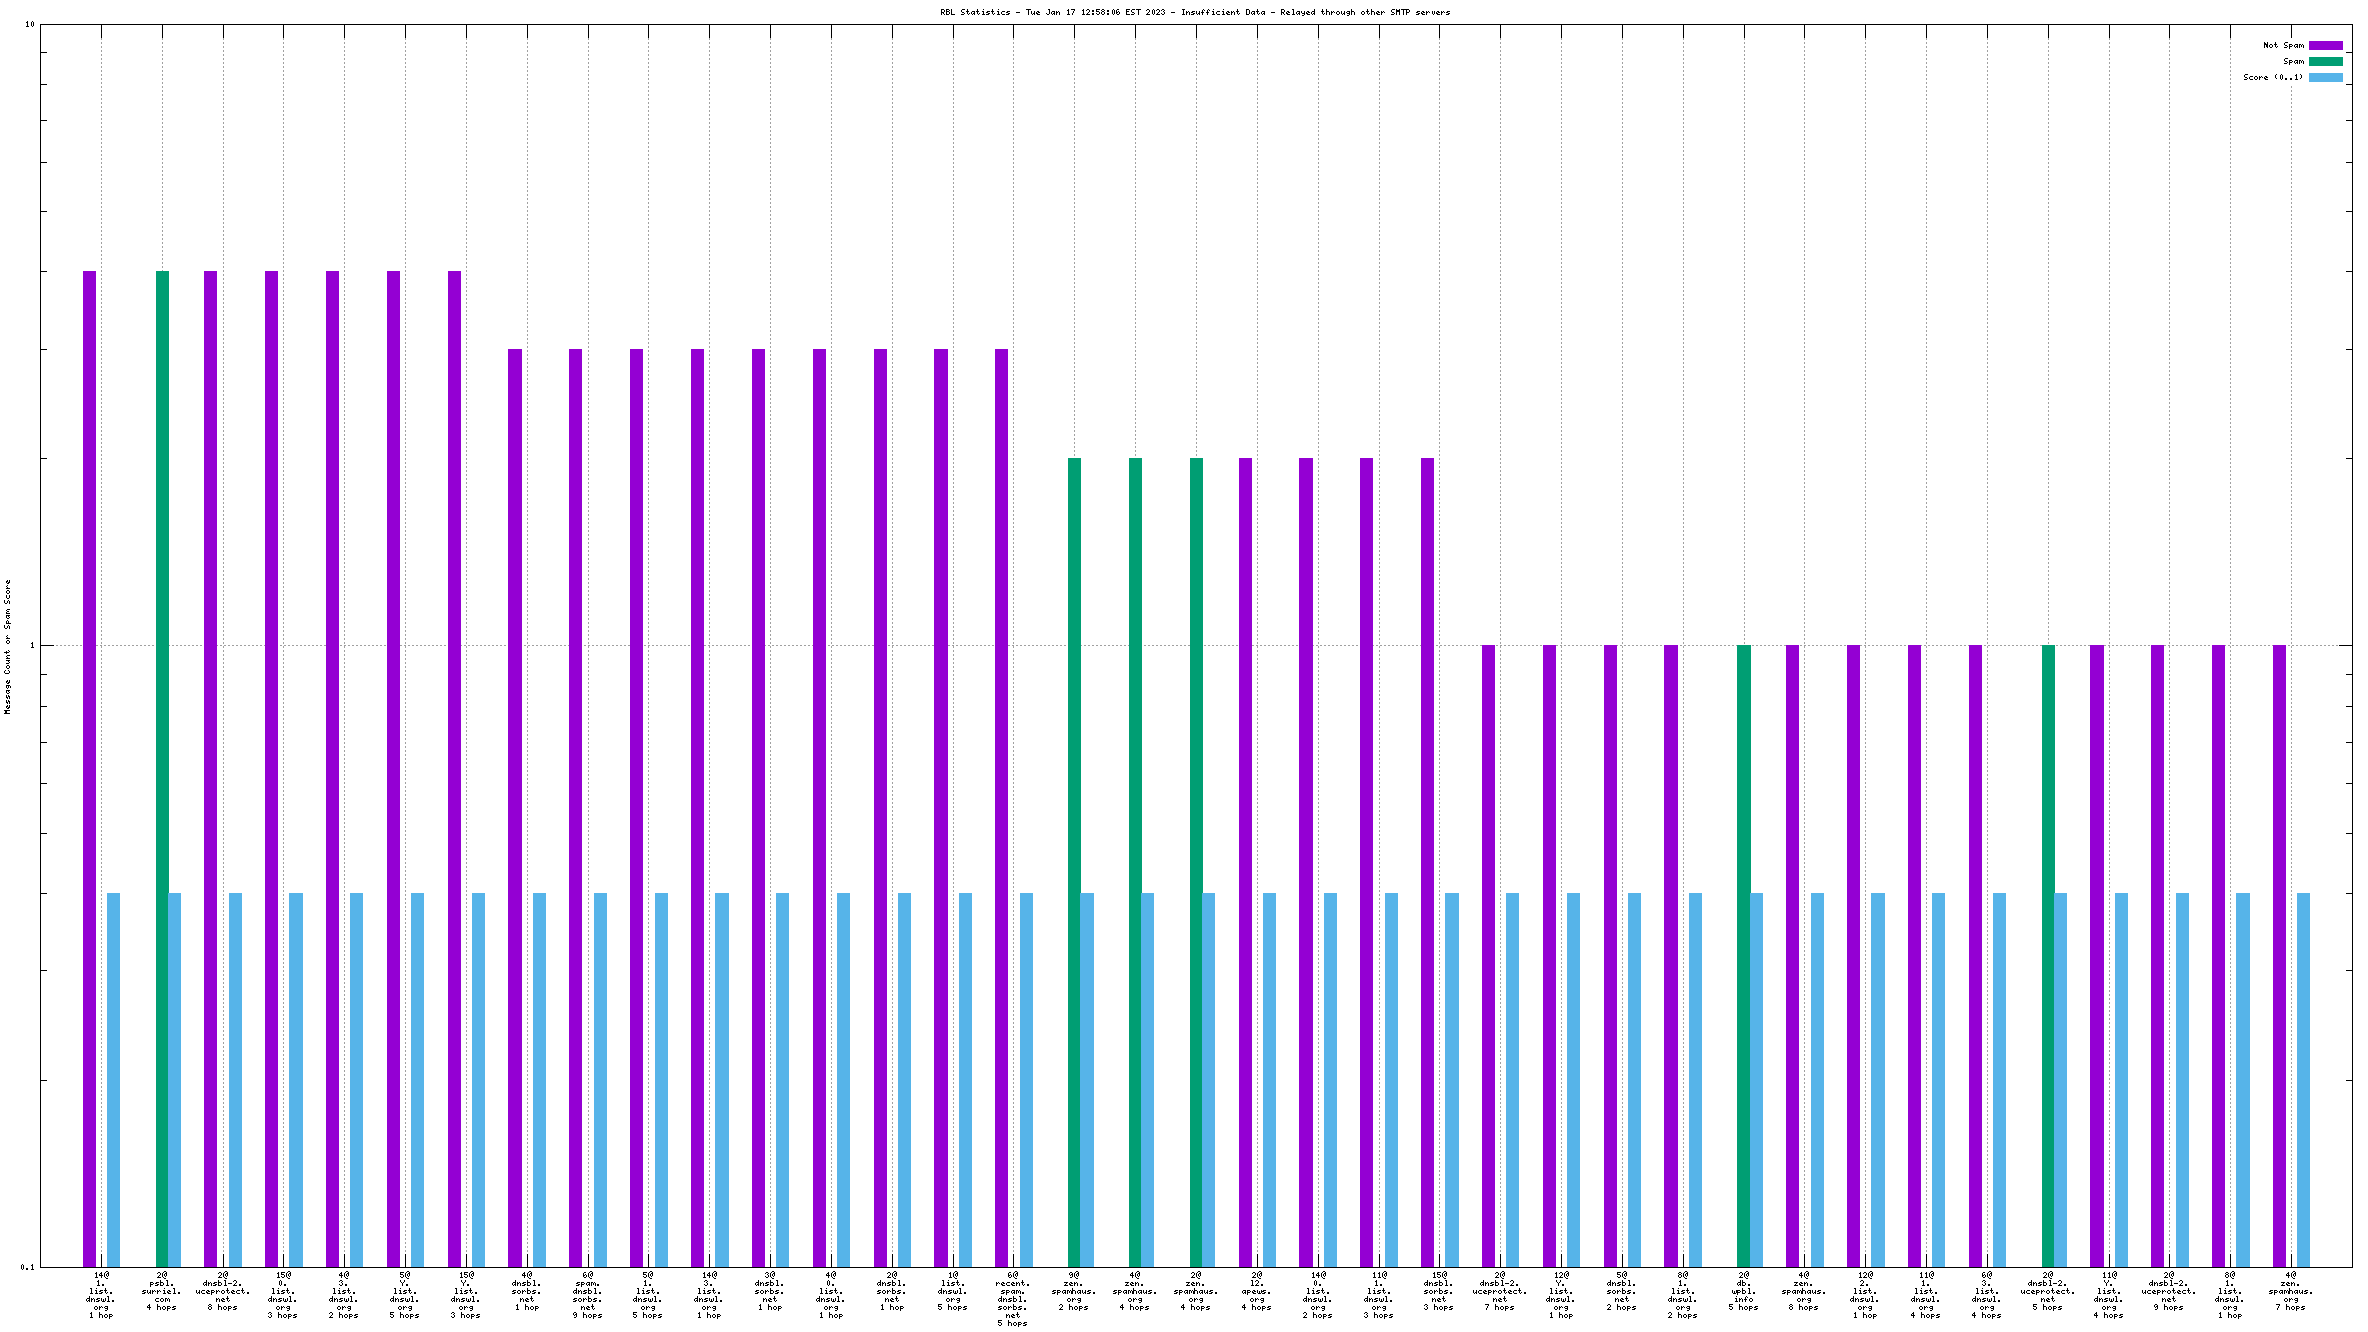Click the db.wpbl.info 5 hops label

pyautogui.click(x=1744, y=1291)
